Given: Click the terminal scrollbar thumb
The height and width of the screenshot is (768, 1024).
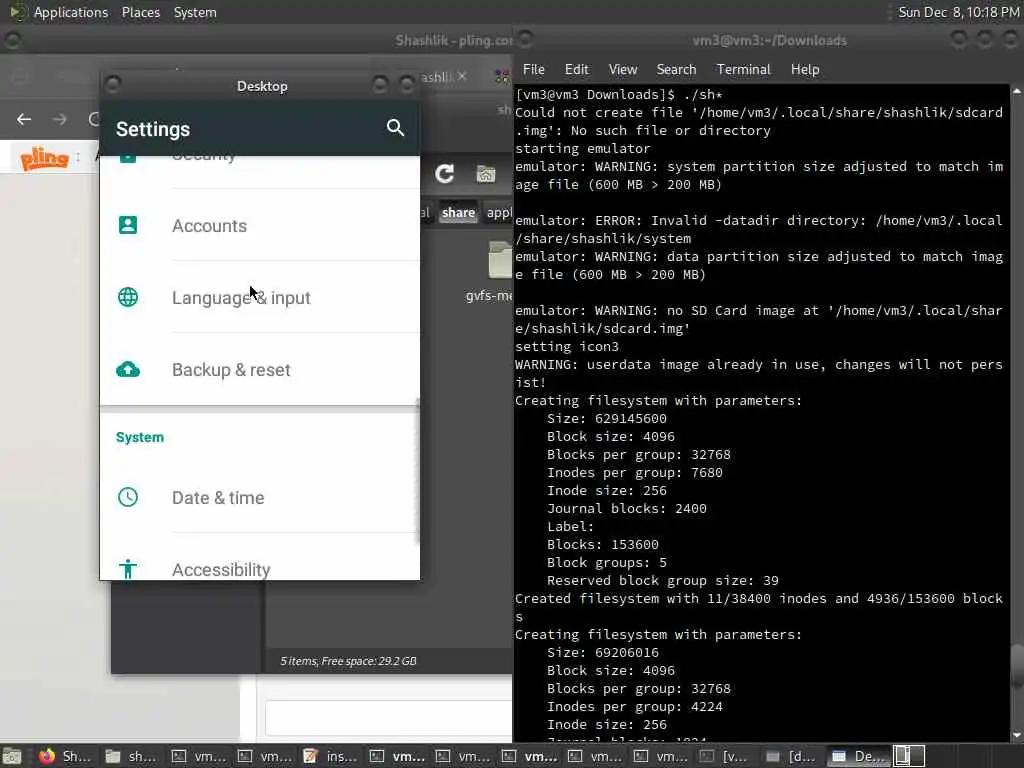Looking at the screenshot, I should click(1017, 666).
